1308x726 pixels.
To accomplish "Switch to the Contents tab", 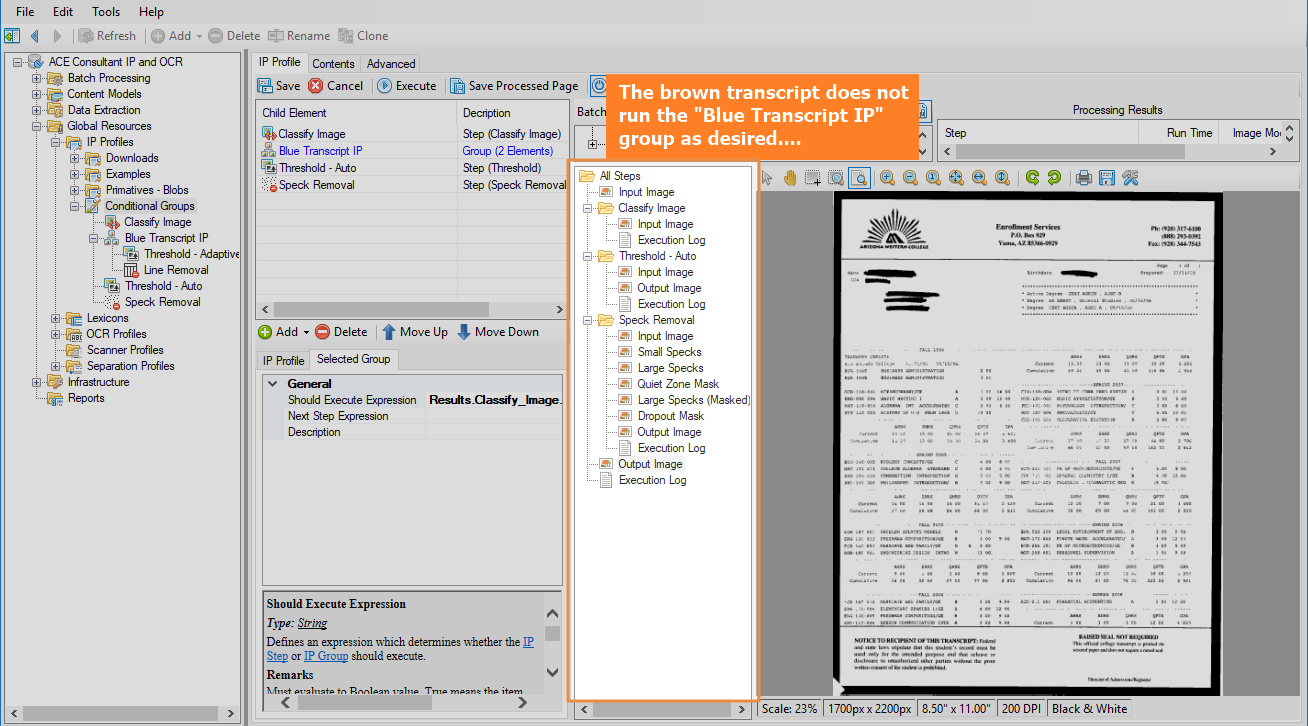I will click(333, 63).
